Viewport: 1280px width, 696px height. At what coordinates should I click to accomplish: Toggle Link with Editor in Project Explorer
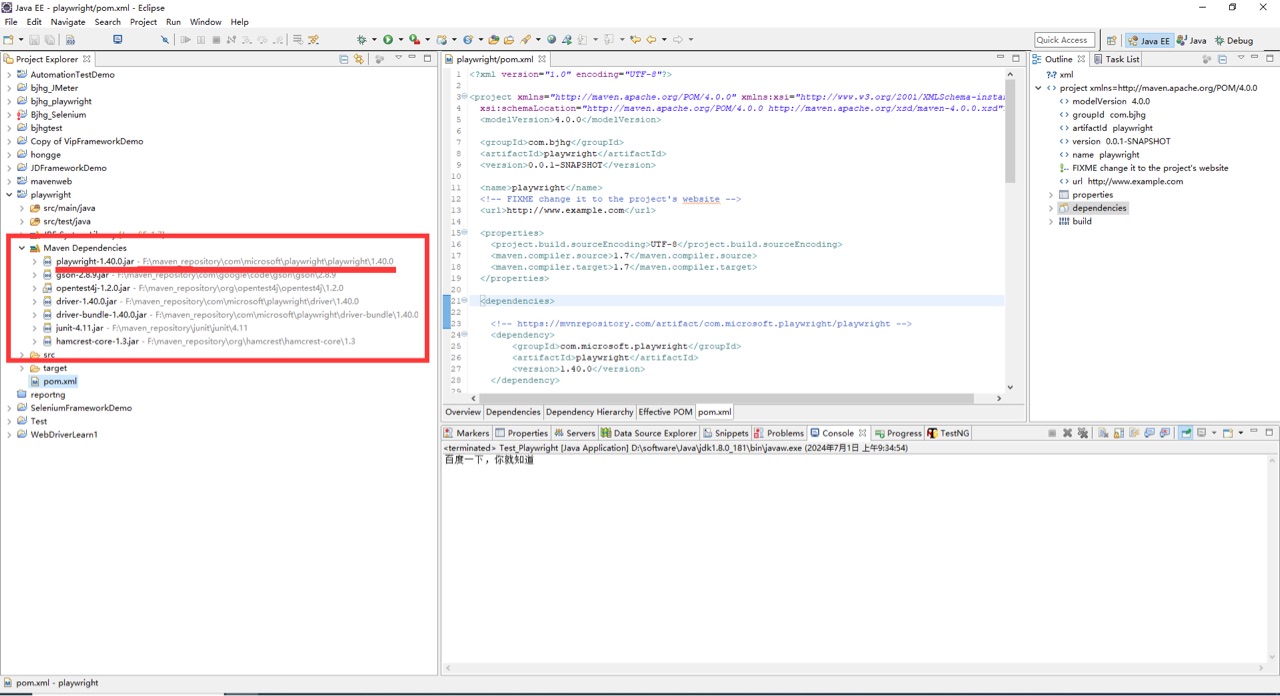359,59
